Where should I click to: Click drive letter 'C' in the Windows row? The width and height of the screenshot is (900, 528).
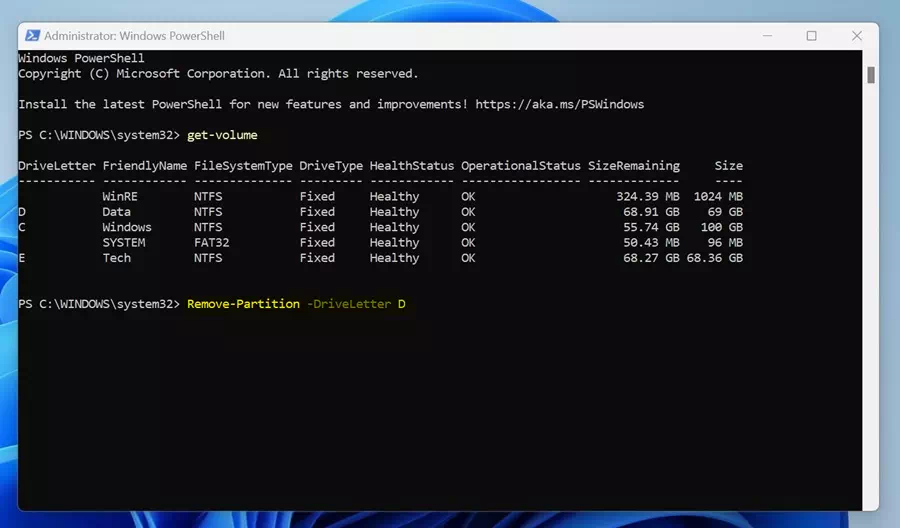coord(22,227)
